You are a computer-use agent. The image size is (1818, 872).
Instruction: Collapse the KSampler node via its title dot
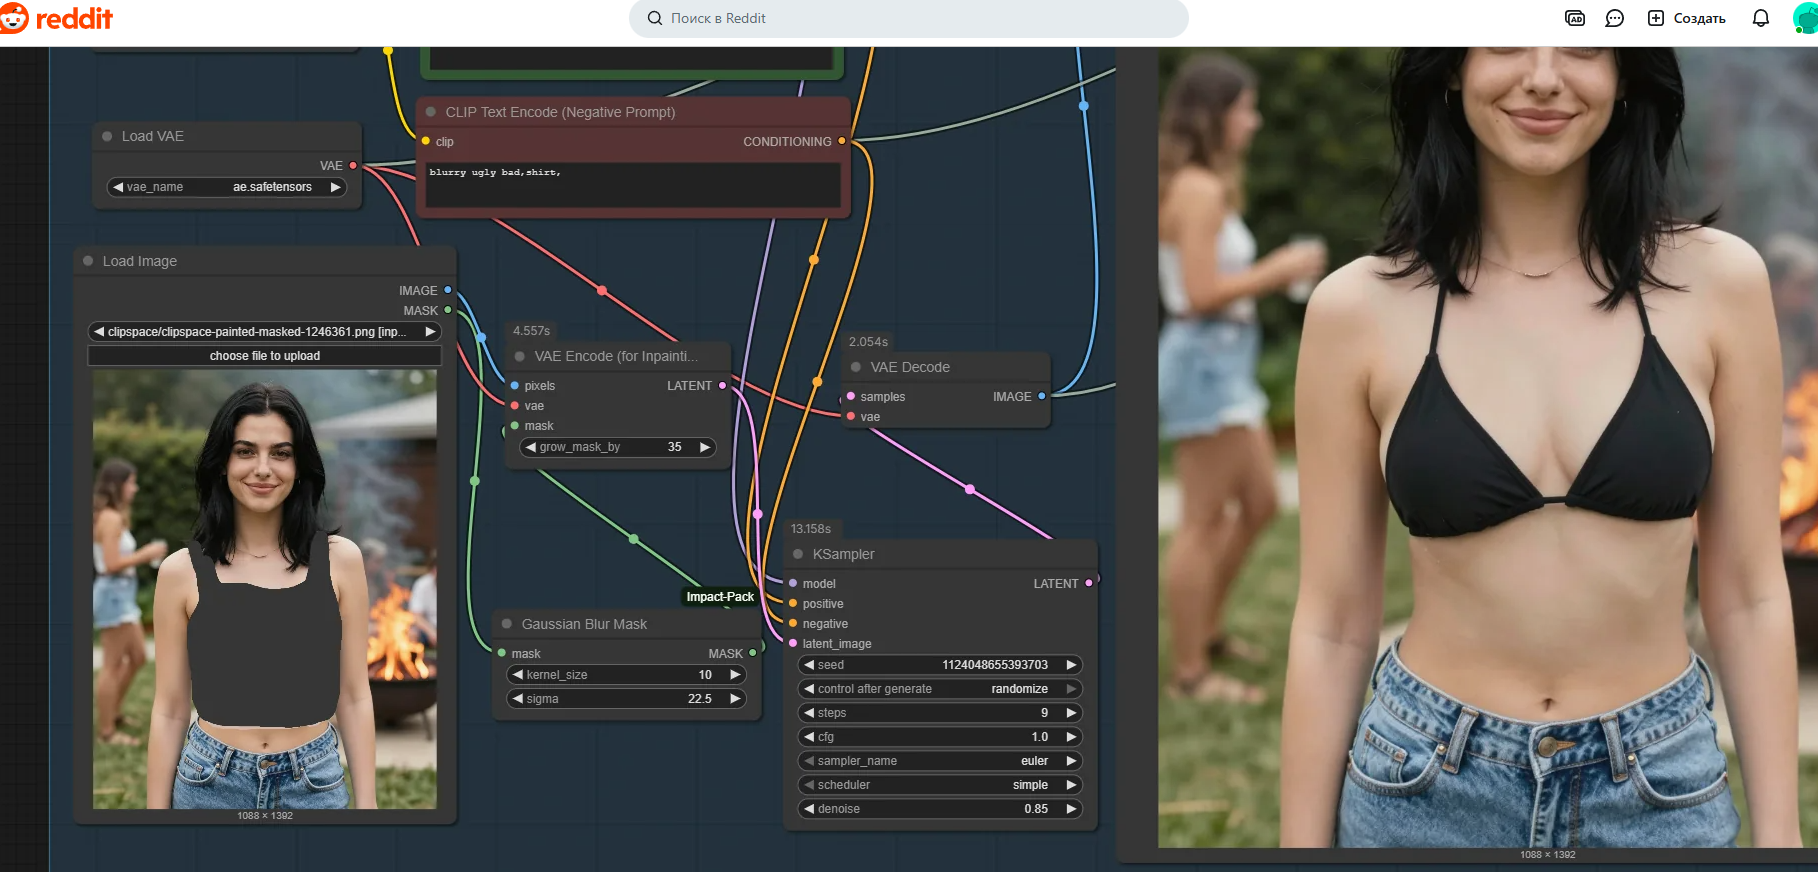click(x=798, y=554)
